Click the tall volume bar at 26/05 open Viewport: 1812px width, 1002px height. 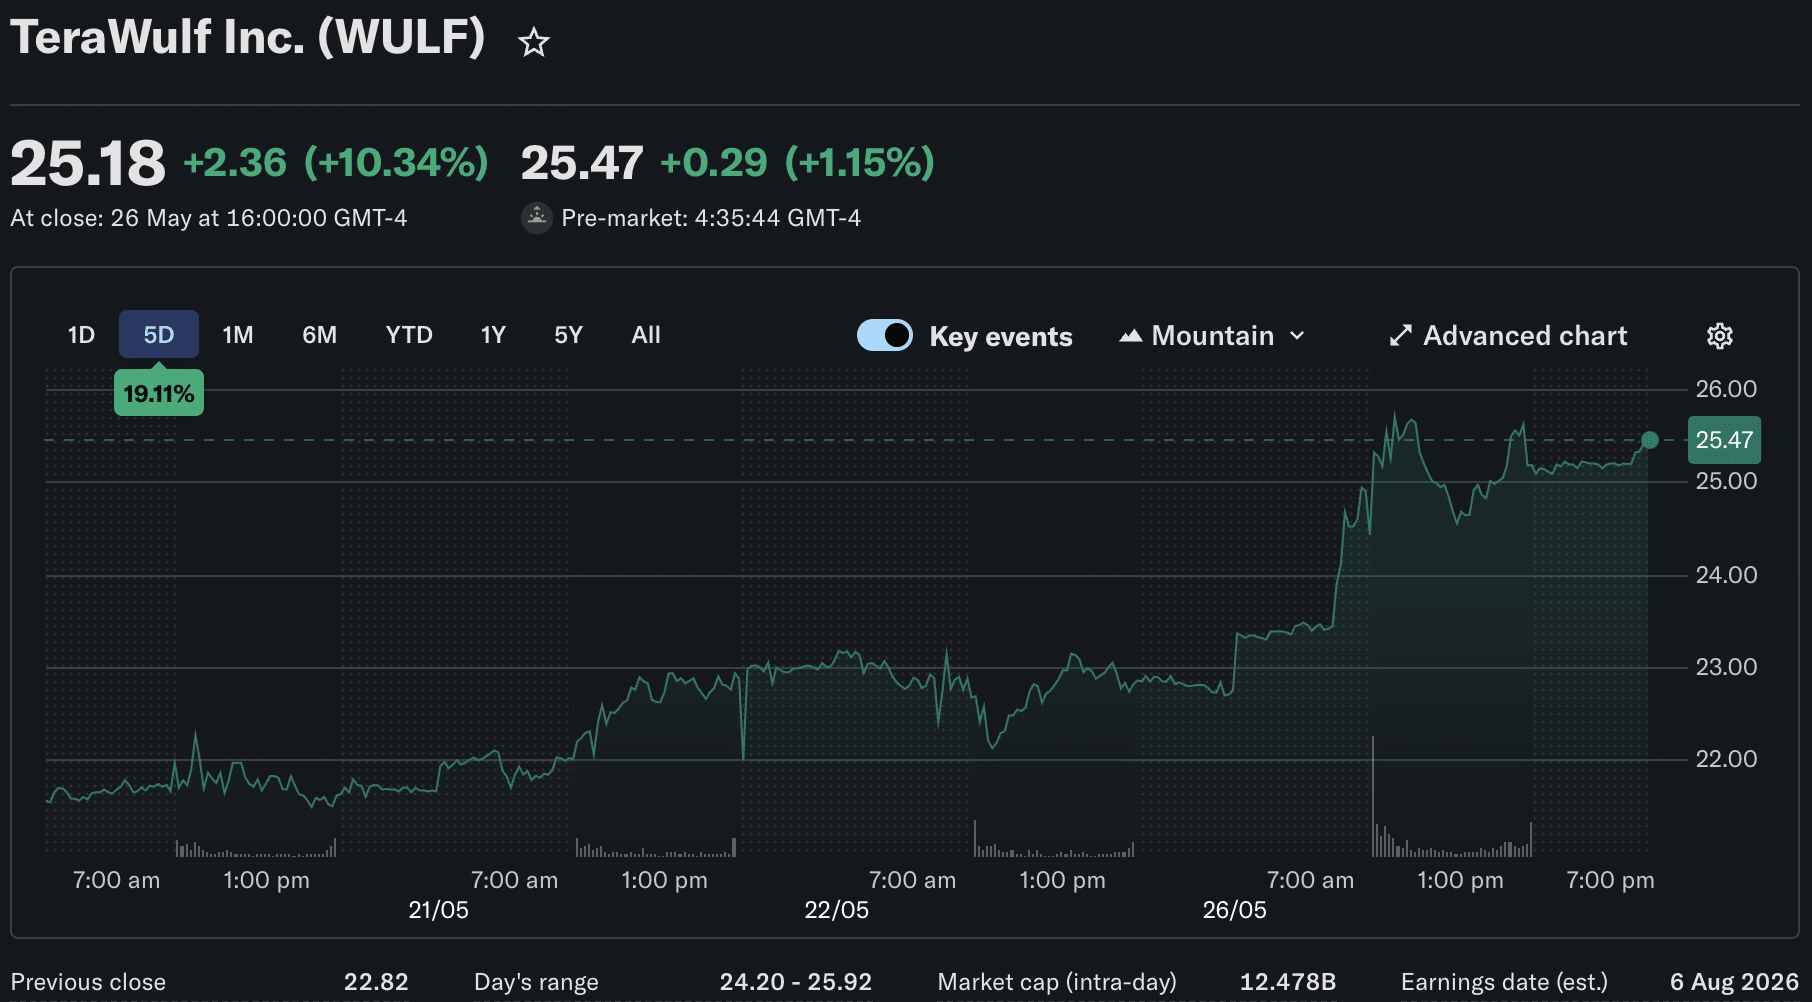click(1373, 796)
